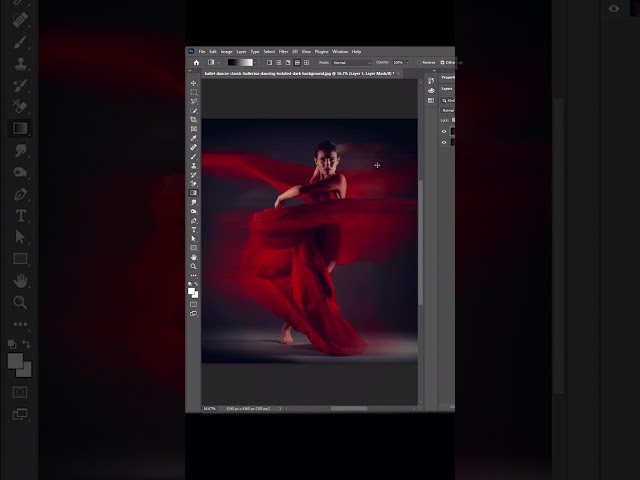This screenshot has height=480, width=640.
Task: Select the Crop tool
Action: click(193, 120)
